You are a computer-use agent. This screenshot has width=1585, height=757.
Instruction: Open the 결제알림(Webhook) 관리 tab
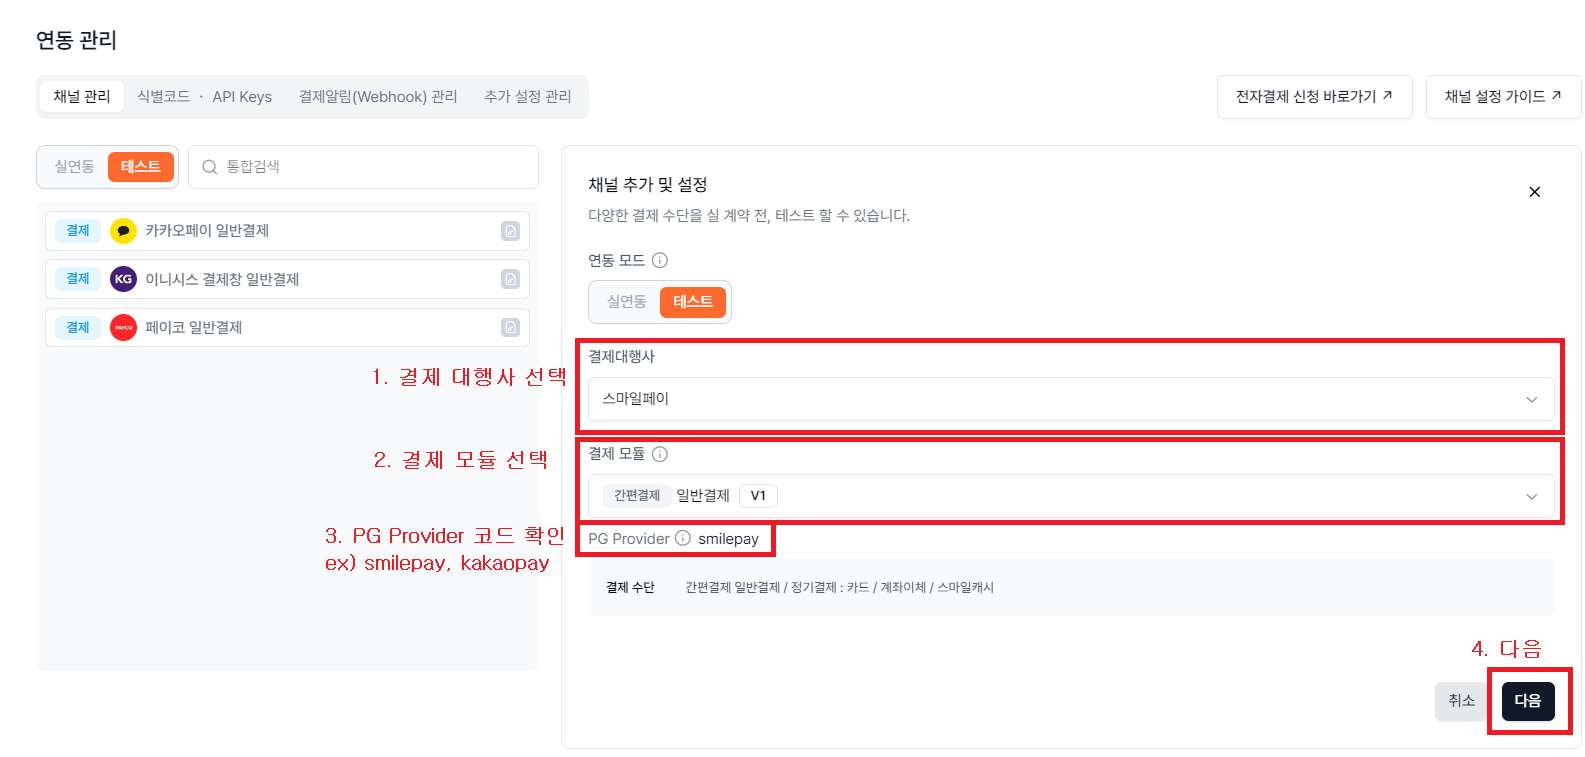378,97
